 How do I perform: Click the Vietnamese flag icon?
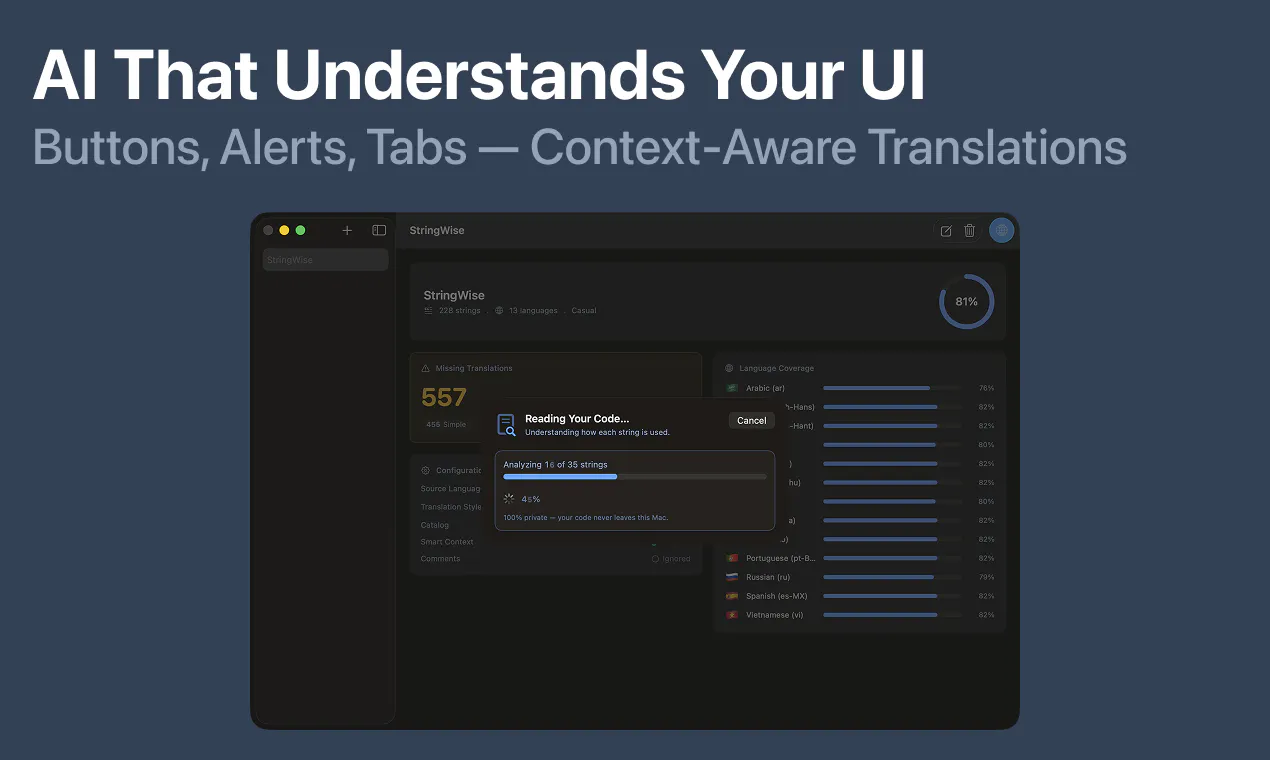point(732,615)
